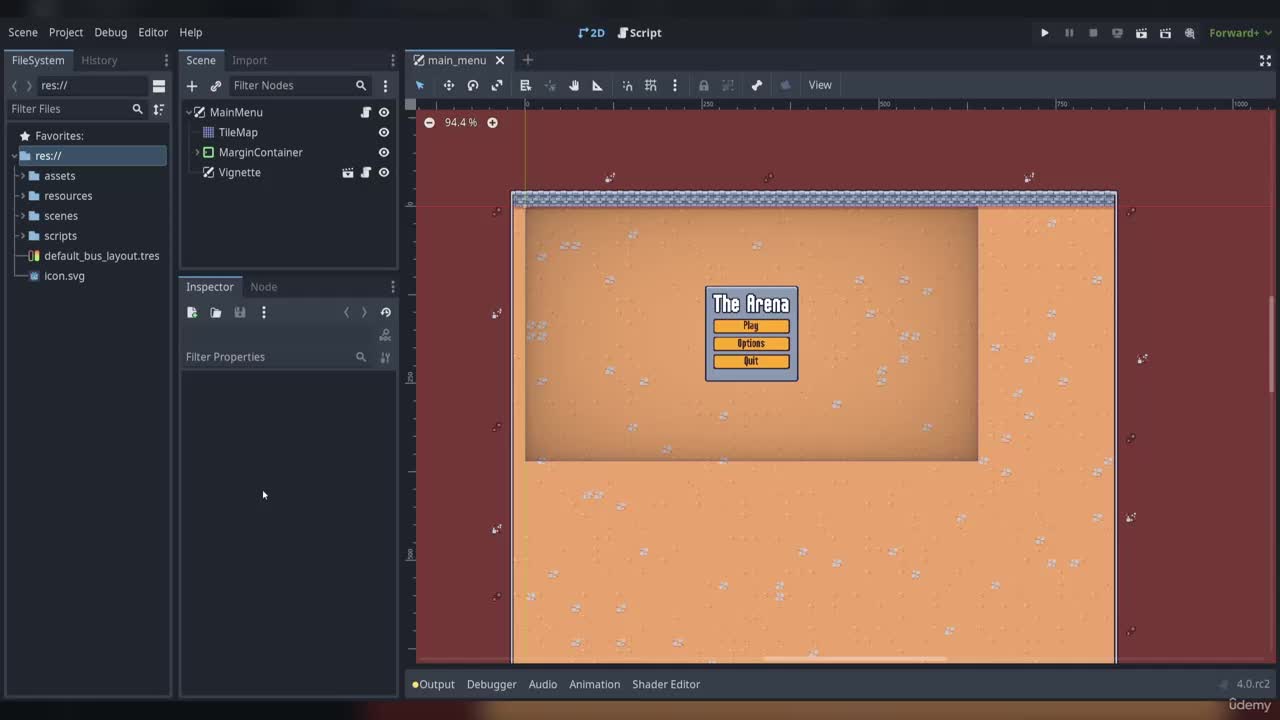Collapse the MainMenu node tree

click(x=189, y=113)
